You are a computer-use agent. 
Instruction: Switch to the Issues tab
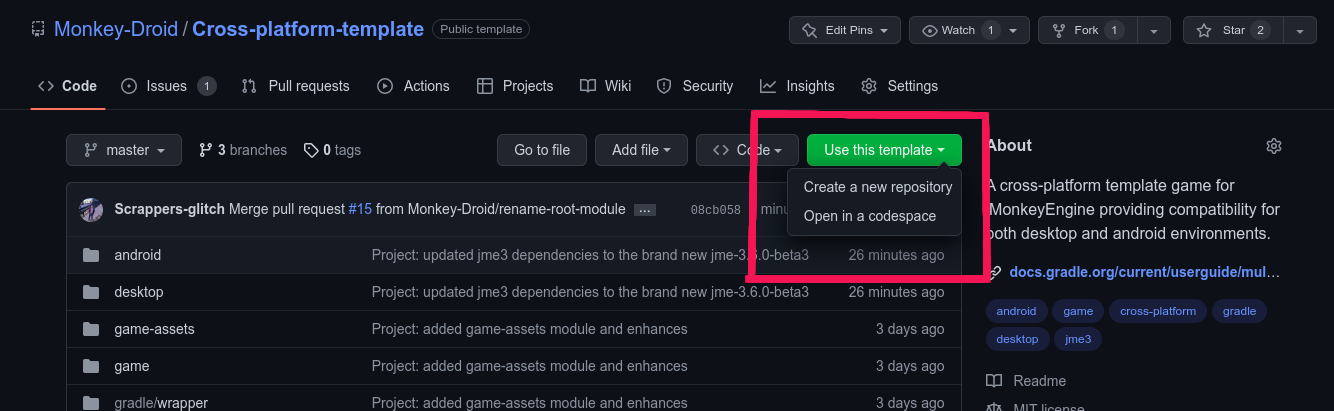168,86
